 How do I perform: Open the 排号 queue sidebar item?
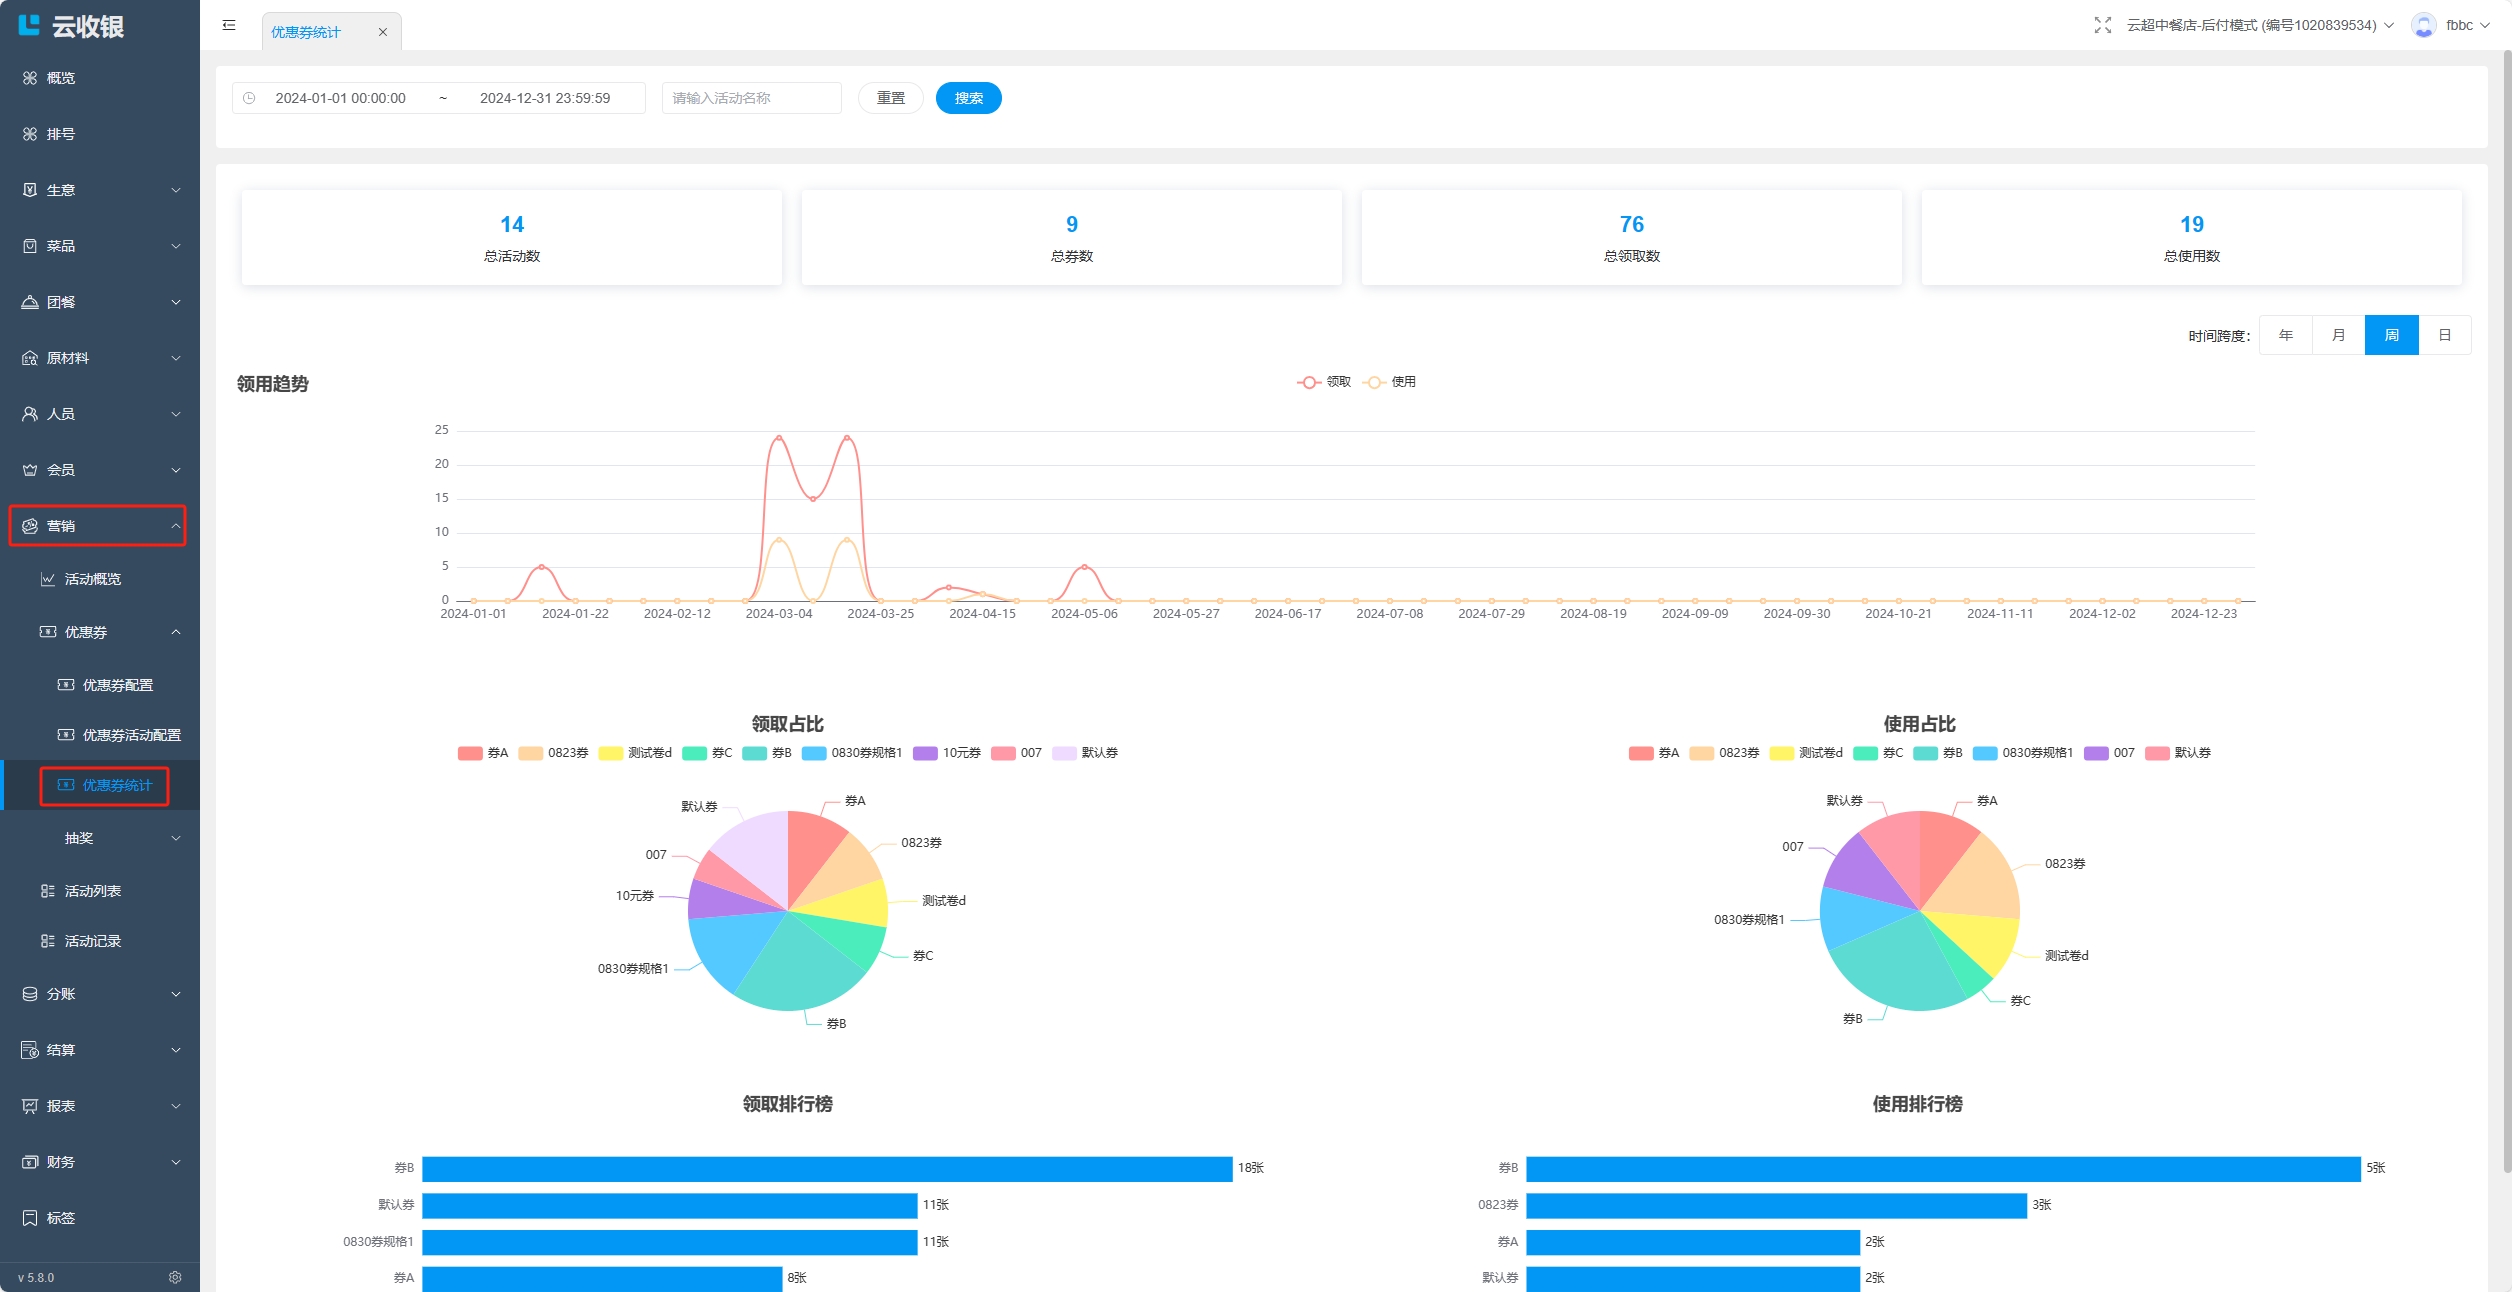60,134
